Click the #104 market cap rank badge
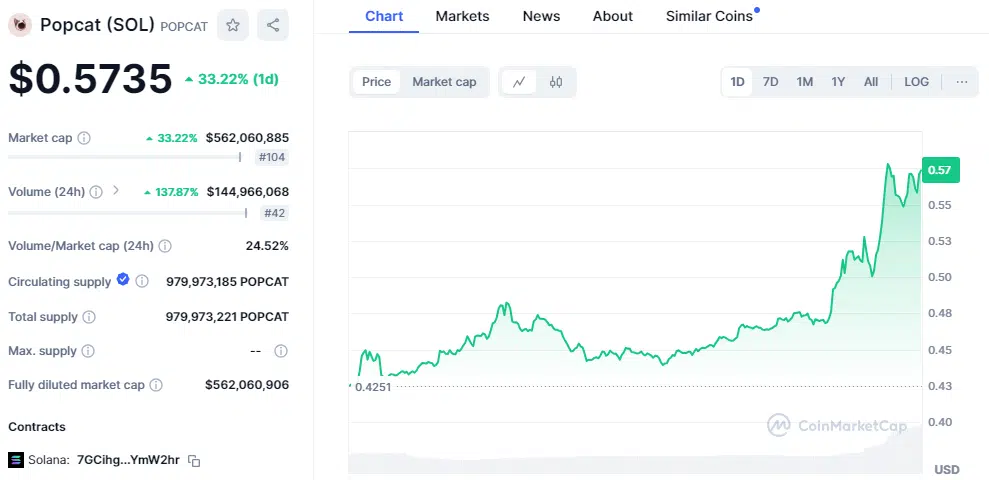Viewport: 989px width, 480px height. tap(272, 157)
